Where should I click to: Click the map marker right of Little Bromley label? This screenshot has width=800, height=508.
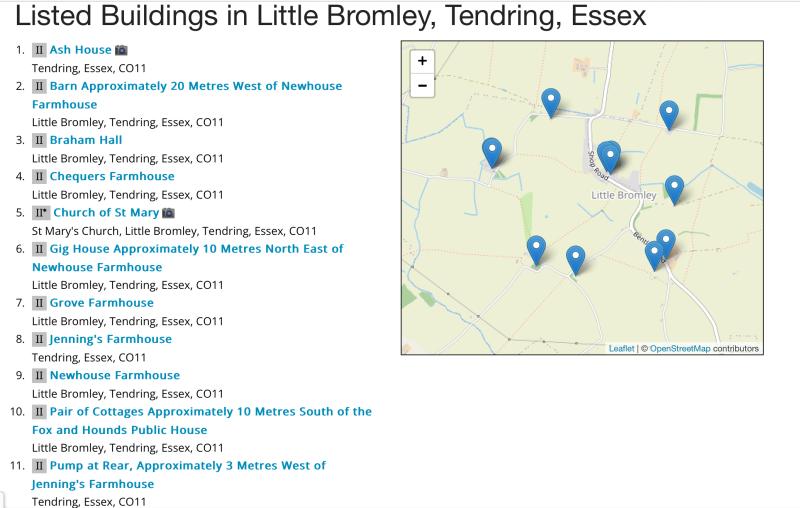[x=674, y=188]
